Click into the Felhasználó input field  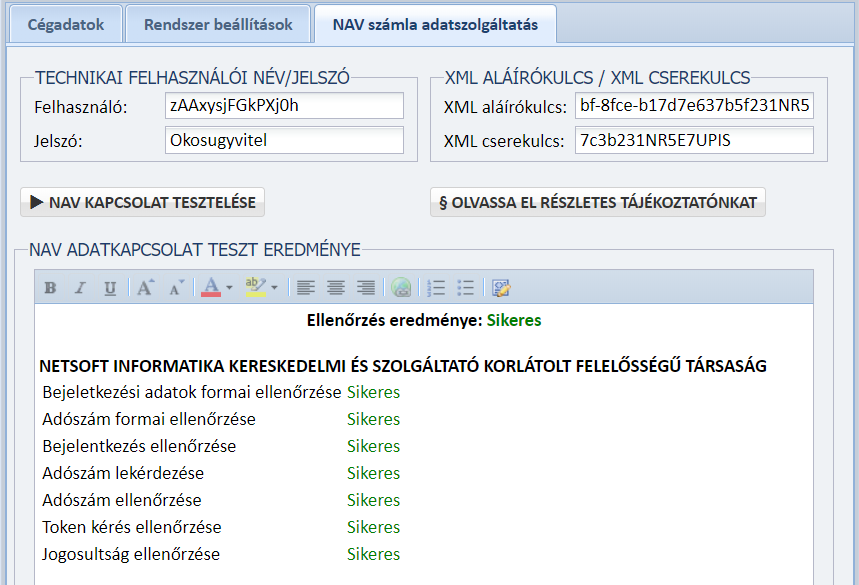[284, 106]
